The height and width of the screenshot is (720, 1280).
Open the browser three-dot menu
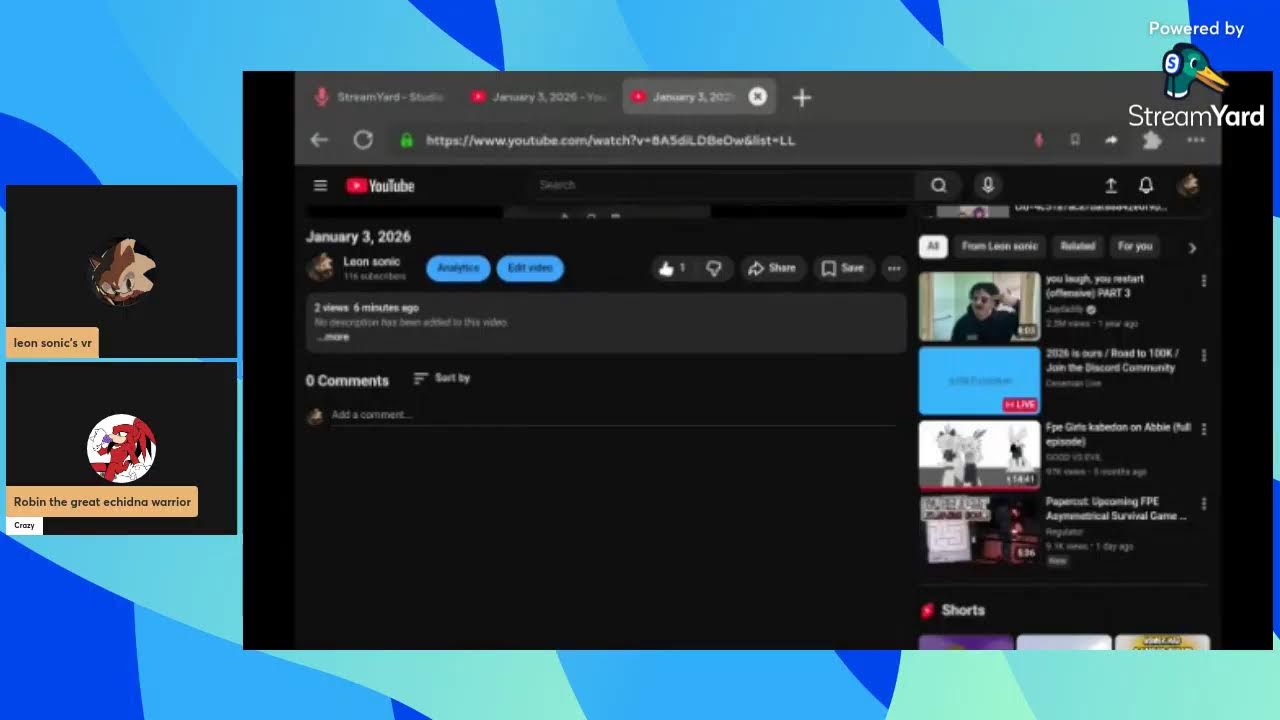tap(1195, 140)
